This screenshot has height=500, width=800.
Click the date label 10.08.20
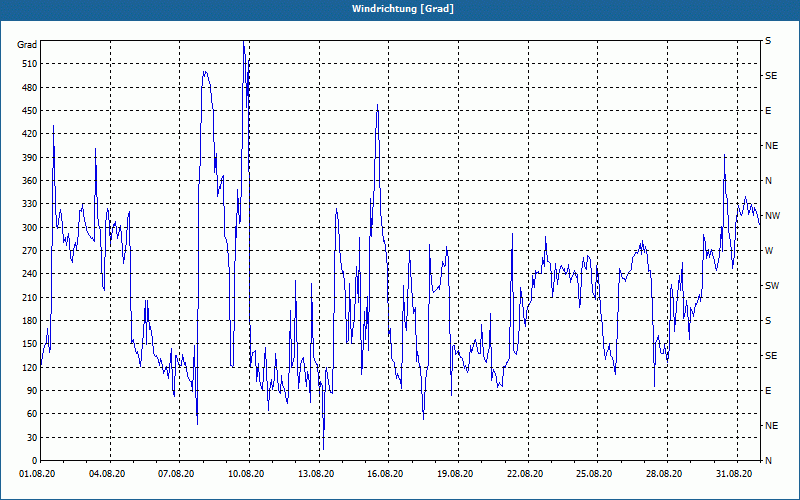(x=246, y=474)
